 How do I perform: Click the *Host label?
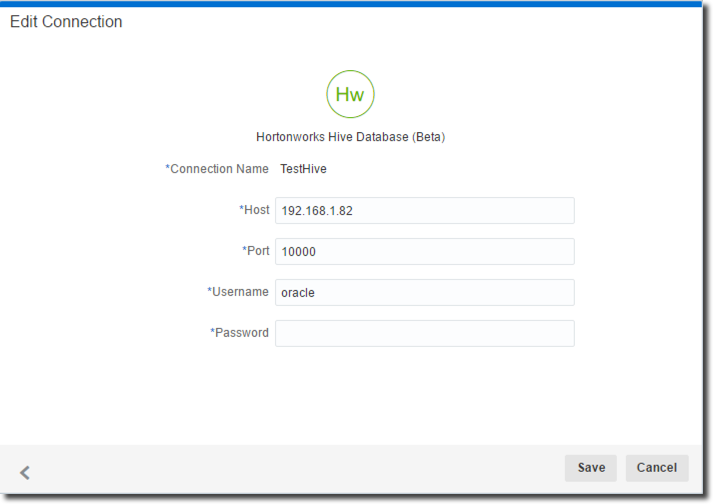pyautogui.click(x=254, y=210)
